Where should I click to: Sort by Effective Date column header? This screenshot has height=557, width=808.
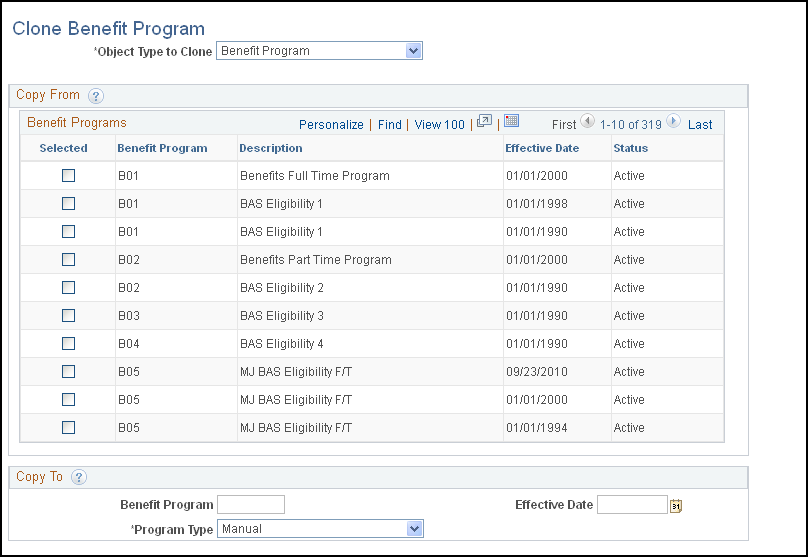pyautogui.click(x=542, y=148)
